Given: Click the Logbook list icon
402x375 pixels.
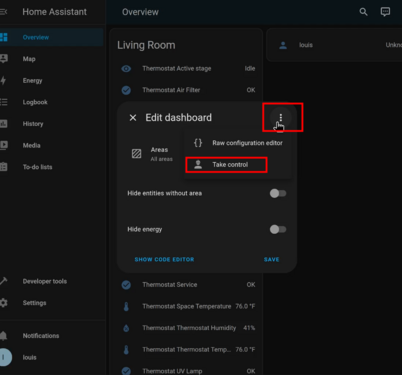Looking at the screenshot, I should [x=4, y=102].
